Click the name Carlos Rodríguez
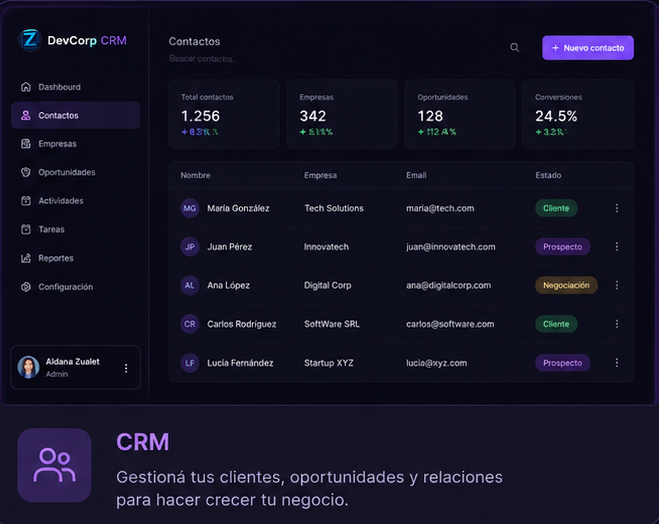 click(x=242, y=324)
